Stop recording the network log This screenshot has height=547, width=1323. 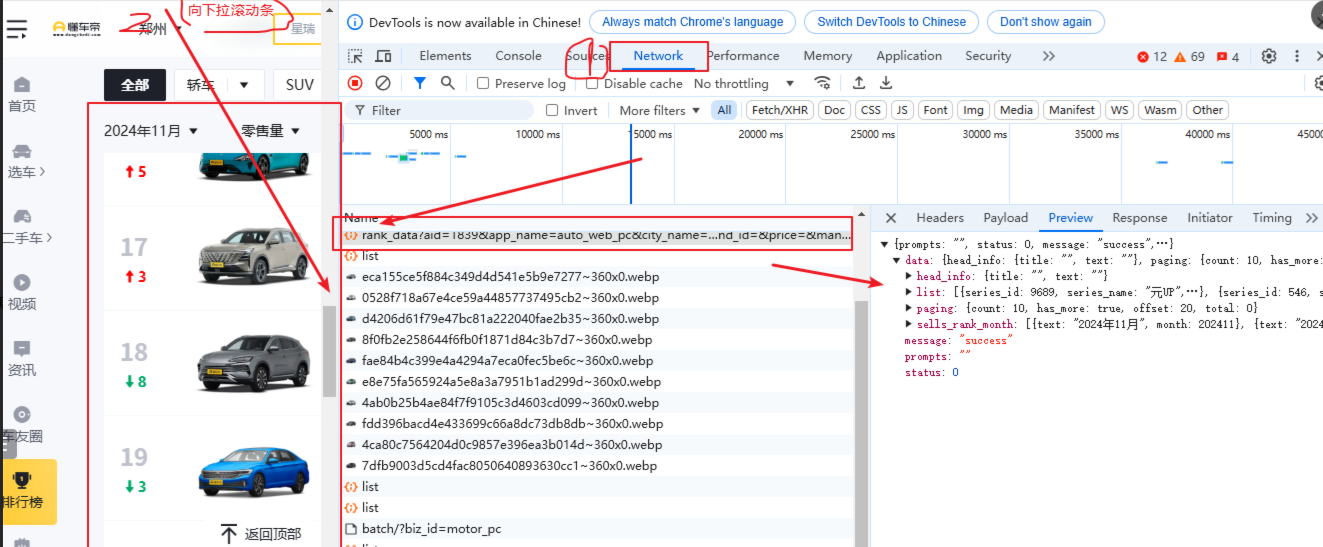pos(355,83)
